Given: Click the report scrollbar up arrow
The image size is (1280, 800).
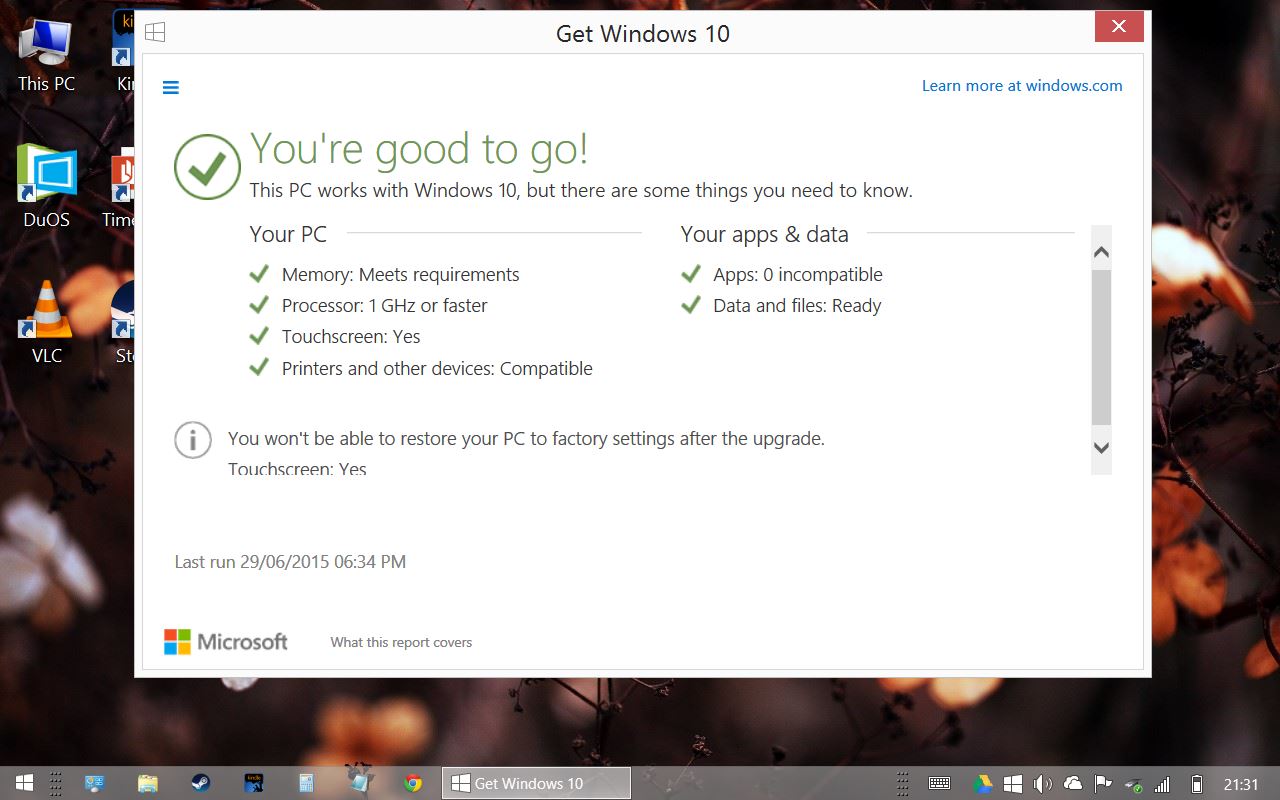Looking at the screenshot, I should click(1101, 252).
